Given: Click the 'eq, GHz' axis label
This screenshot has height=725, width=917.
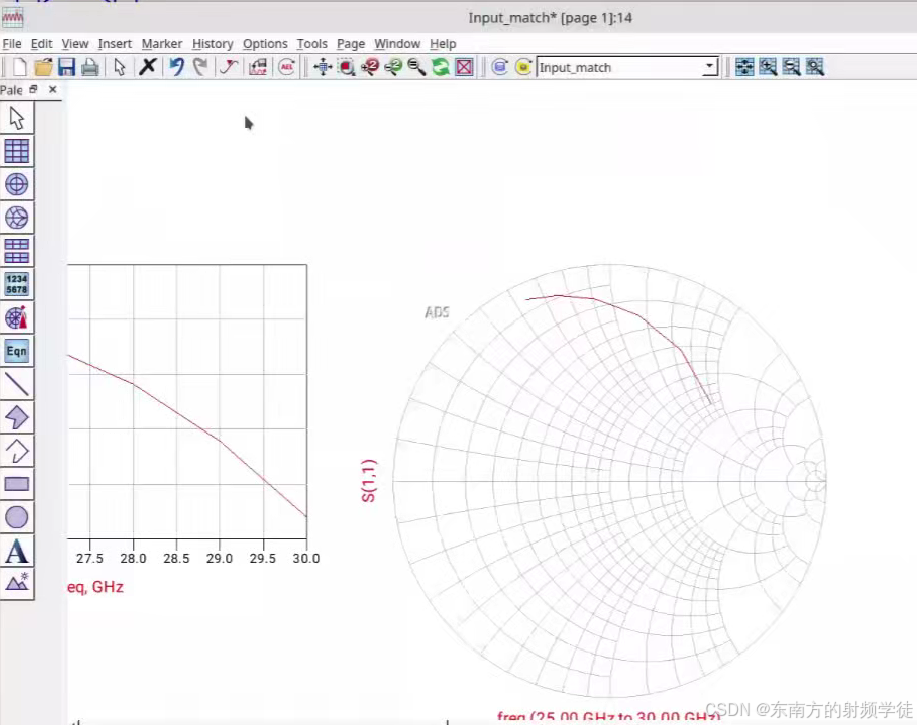Looking at the screenshot, I should [x=95, y=587].
